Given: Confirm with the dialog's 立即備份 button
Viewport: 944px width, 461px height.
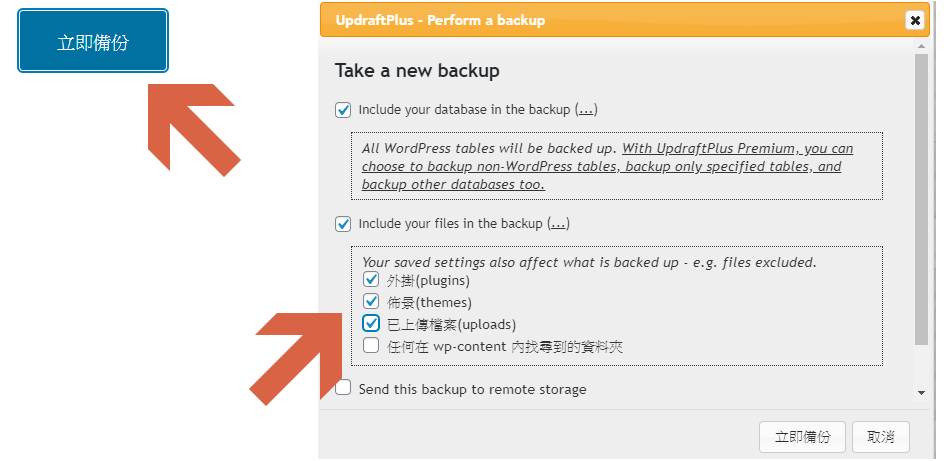Looking at the screenshot, I should point(803,437).
